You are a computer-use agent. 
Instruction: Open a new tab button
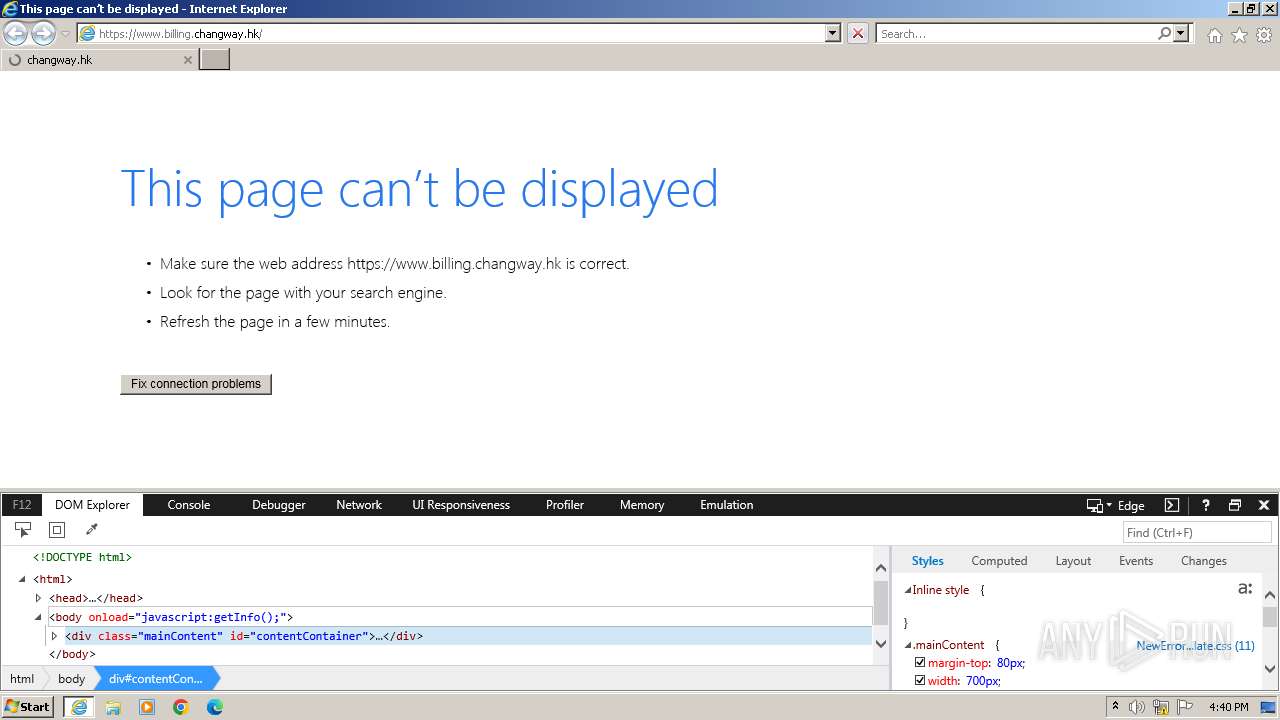coord(215,59)
